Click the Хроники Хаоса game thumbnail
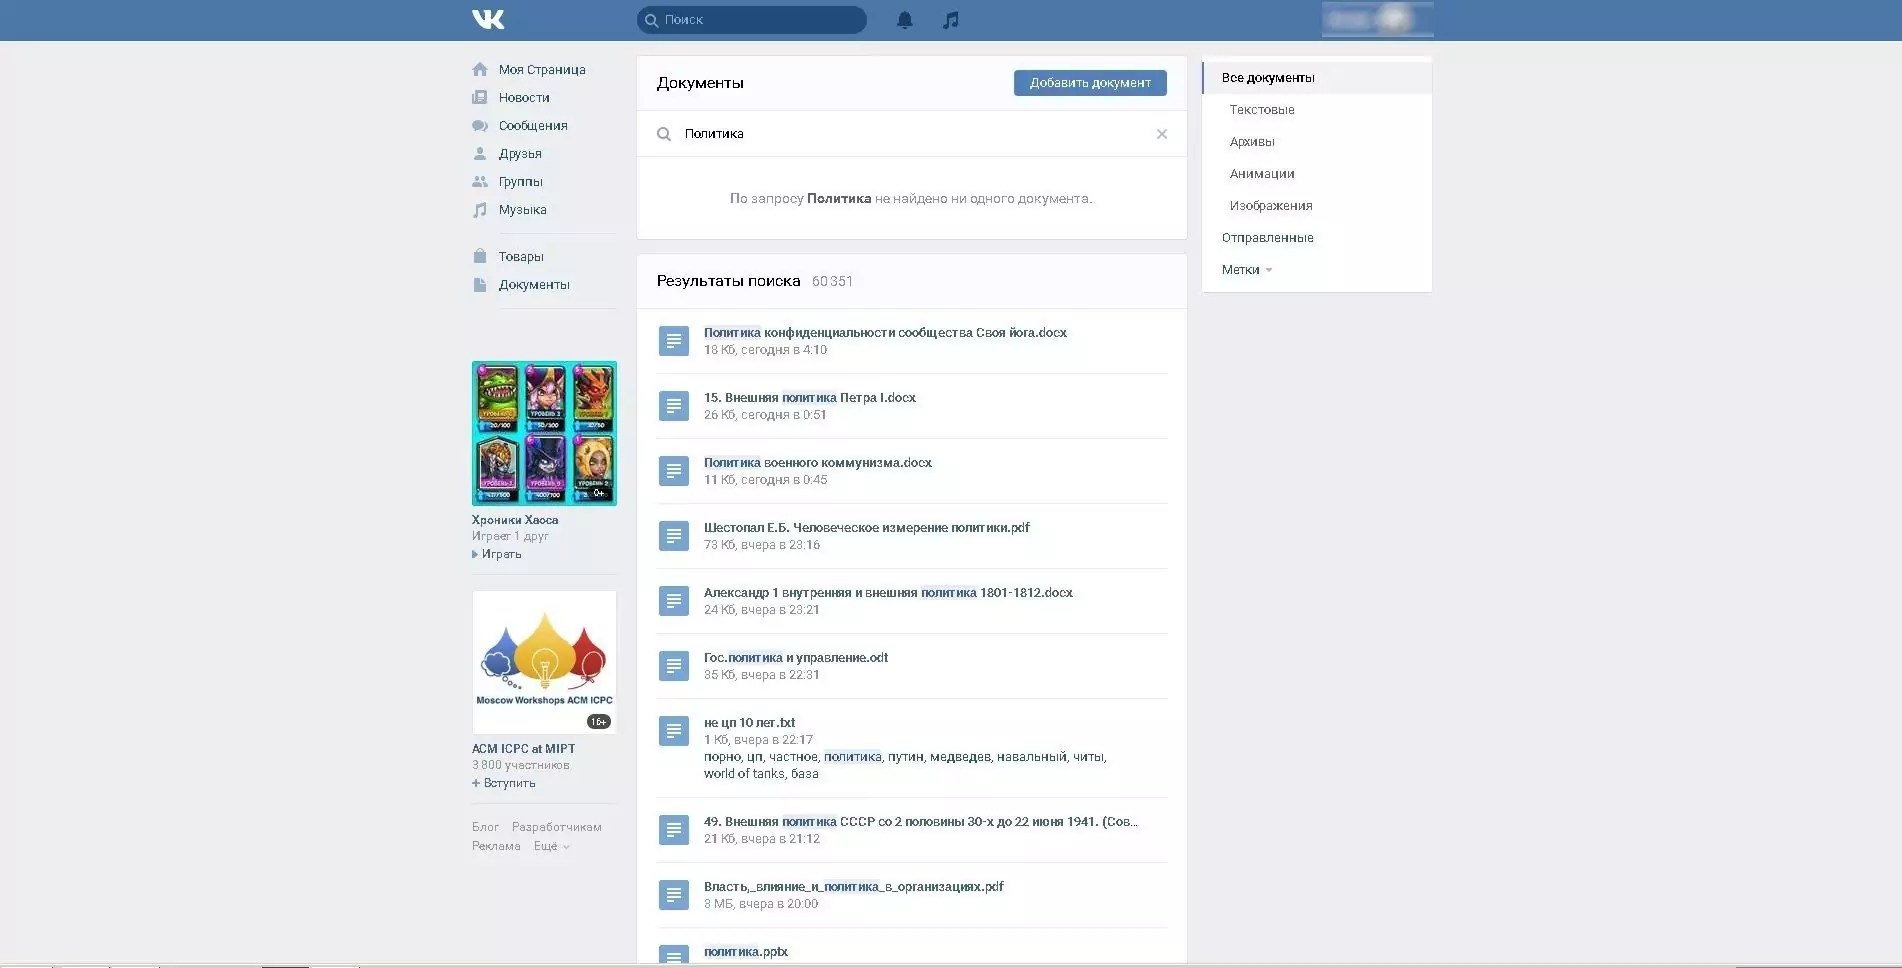1902x968 pixels. tap(544, 433)
